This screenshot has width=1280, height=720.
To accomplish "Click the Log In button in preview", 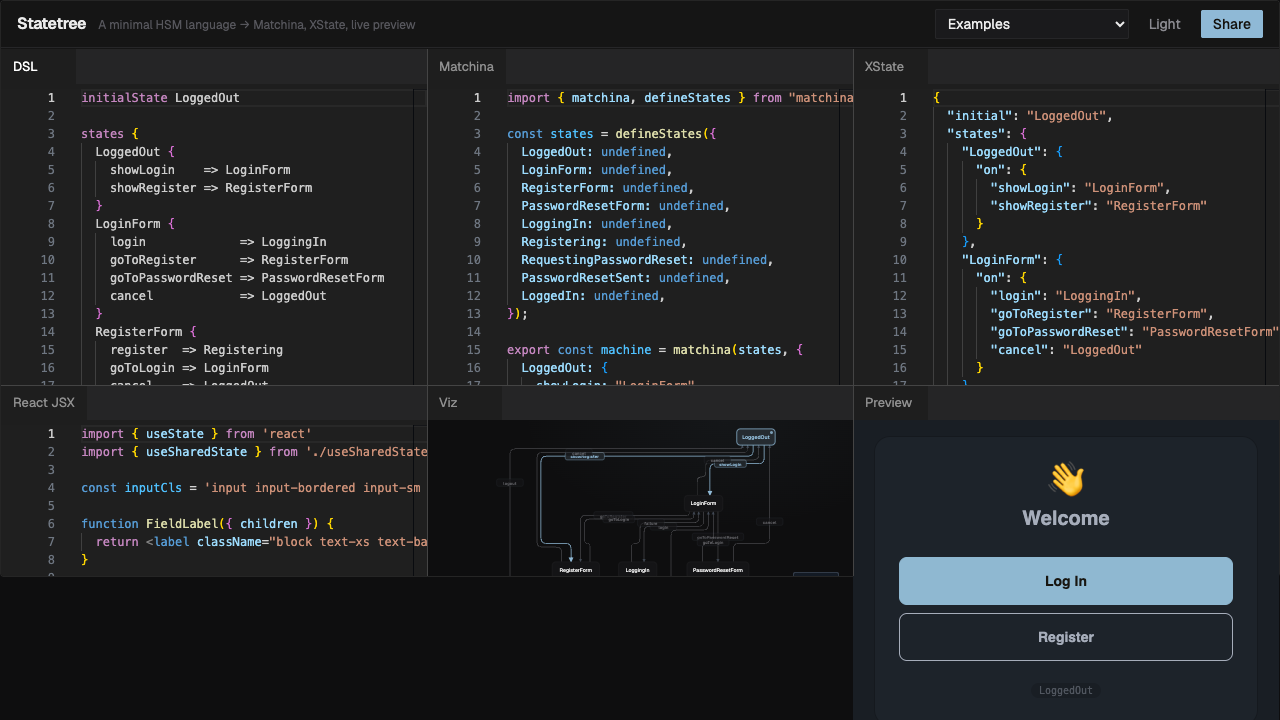I will click(x=1066, y=581).
